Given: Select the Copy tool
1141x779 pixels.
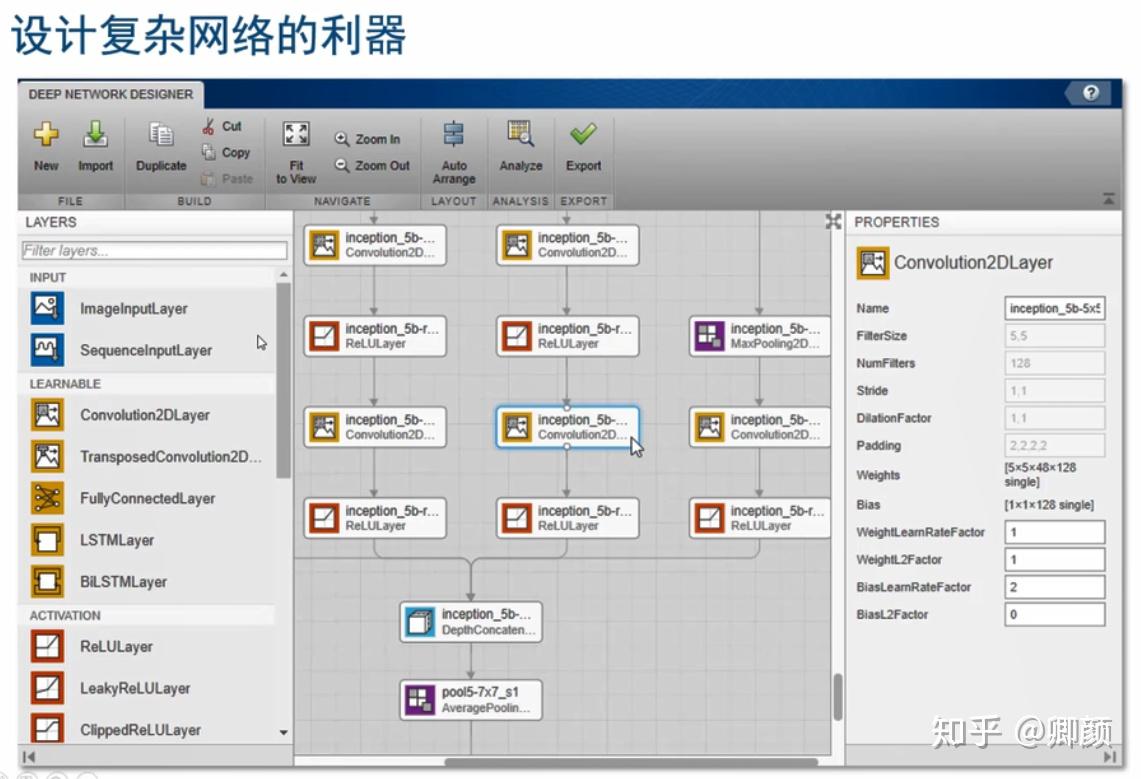Looking at the screenshot, I should coord(227,152).
